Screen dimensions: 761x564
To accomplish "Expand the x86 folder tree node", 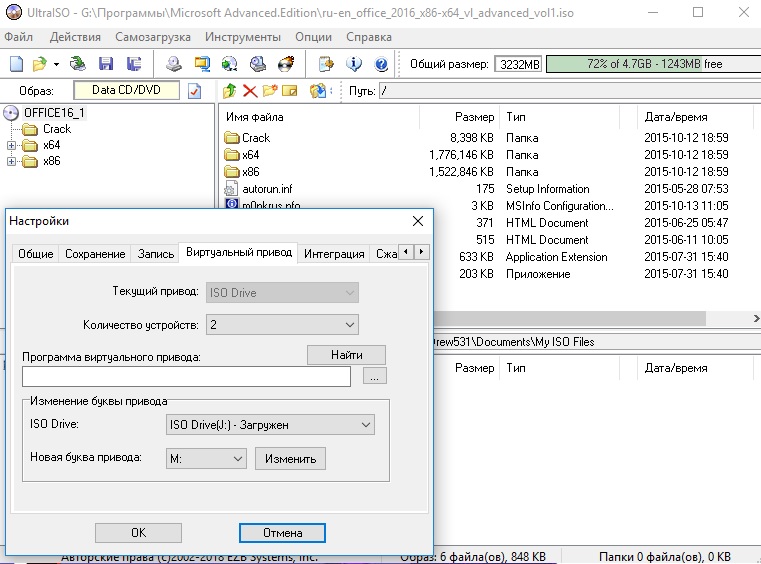I will coord(11,161).
